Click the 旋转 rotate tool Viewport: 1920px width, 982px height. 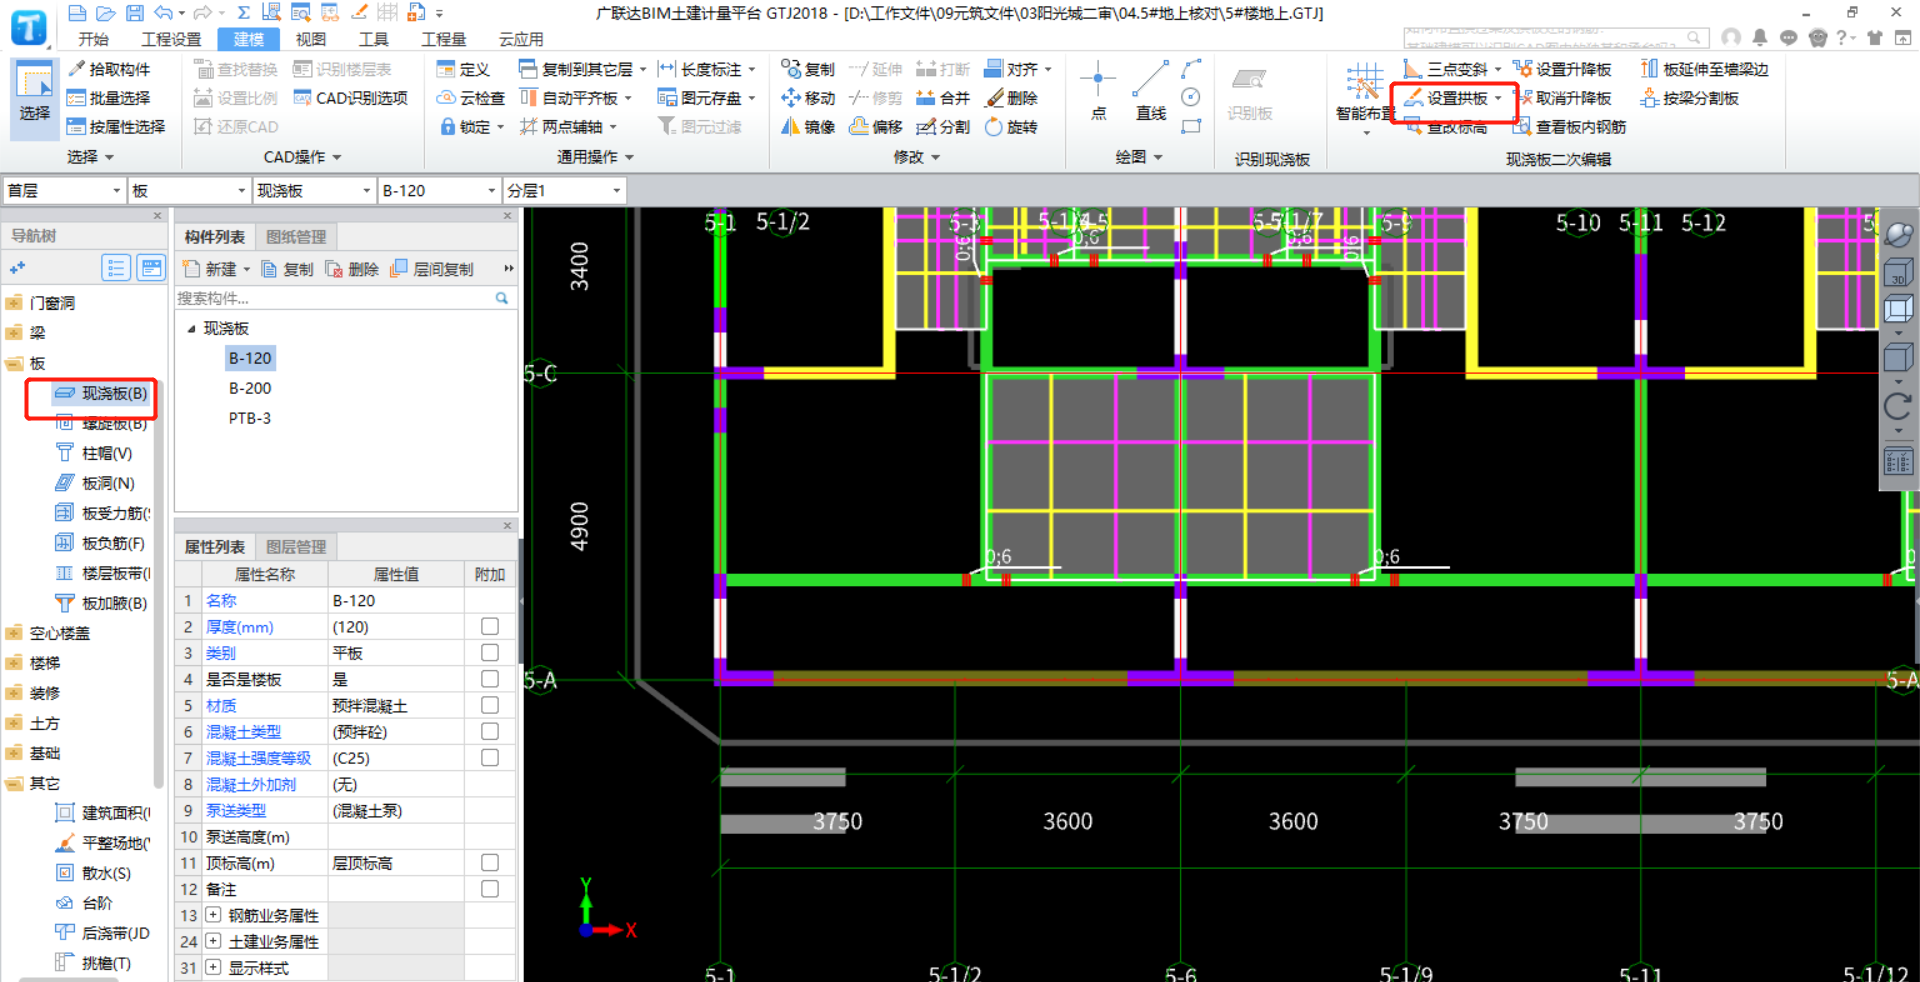click(1011, 127)
